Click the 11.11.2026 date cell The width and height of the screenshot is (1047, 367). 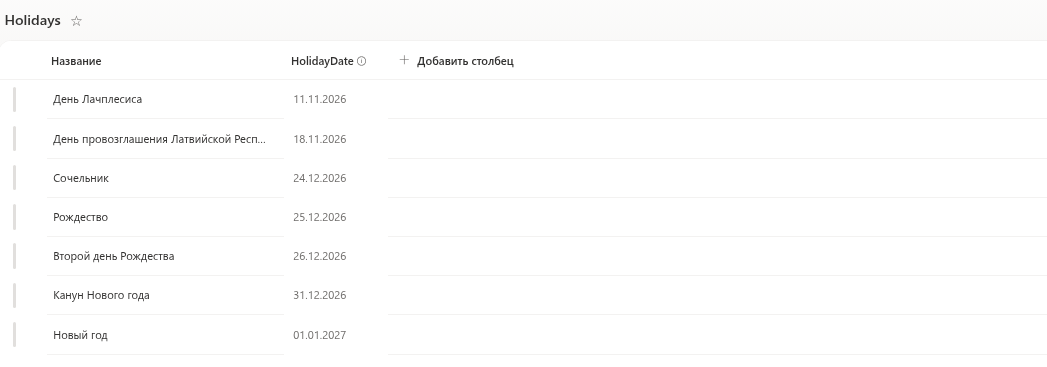(319, 99)
